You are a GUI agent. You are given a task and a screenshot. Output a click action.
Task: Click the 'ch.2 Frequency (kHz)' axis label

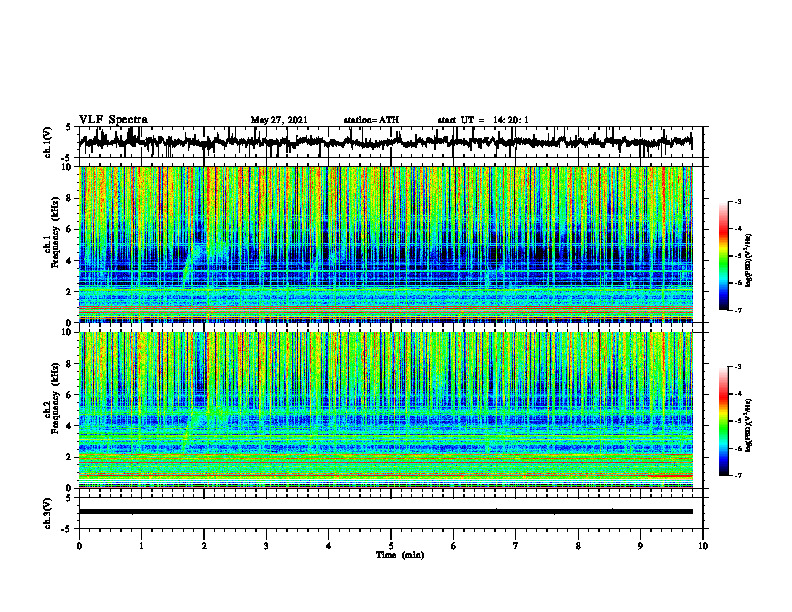[x=53, y=398]
